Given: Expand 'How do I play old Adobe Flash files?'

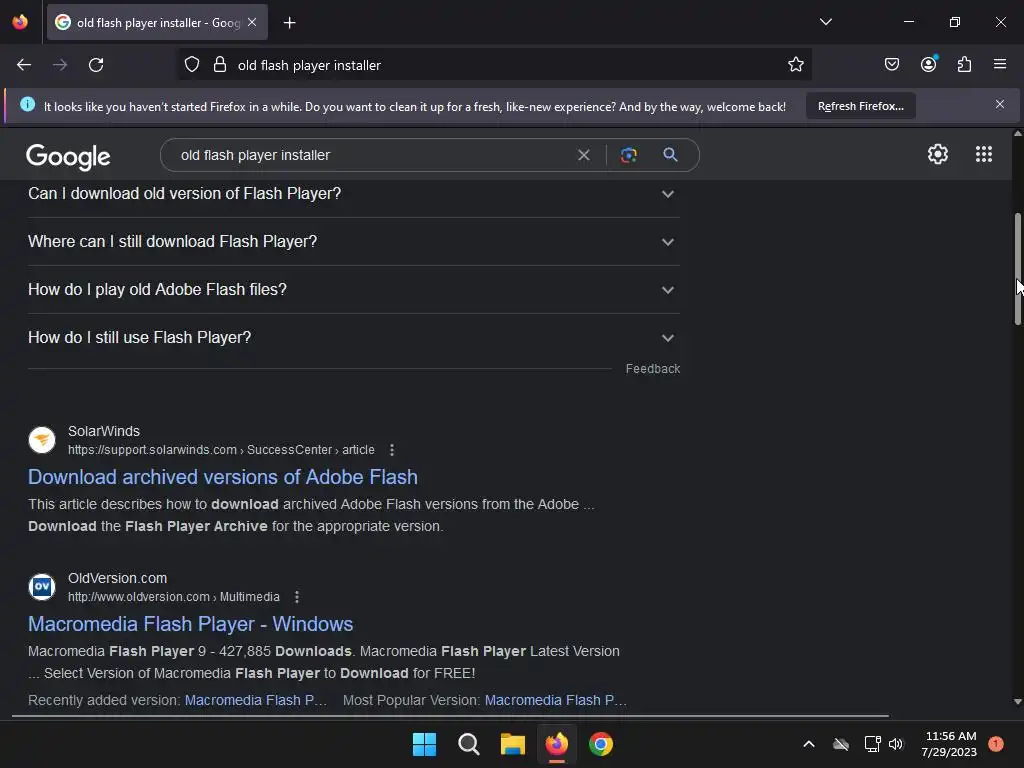Looking at the screenshot, I should [353, 289].
